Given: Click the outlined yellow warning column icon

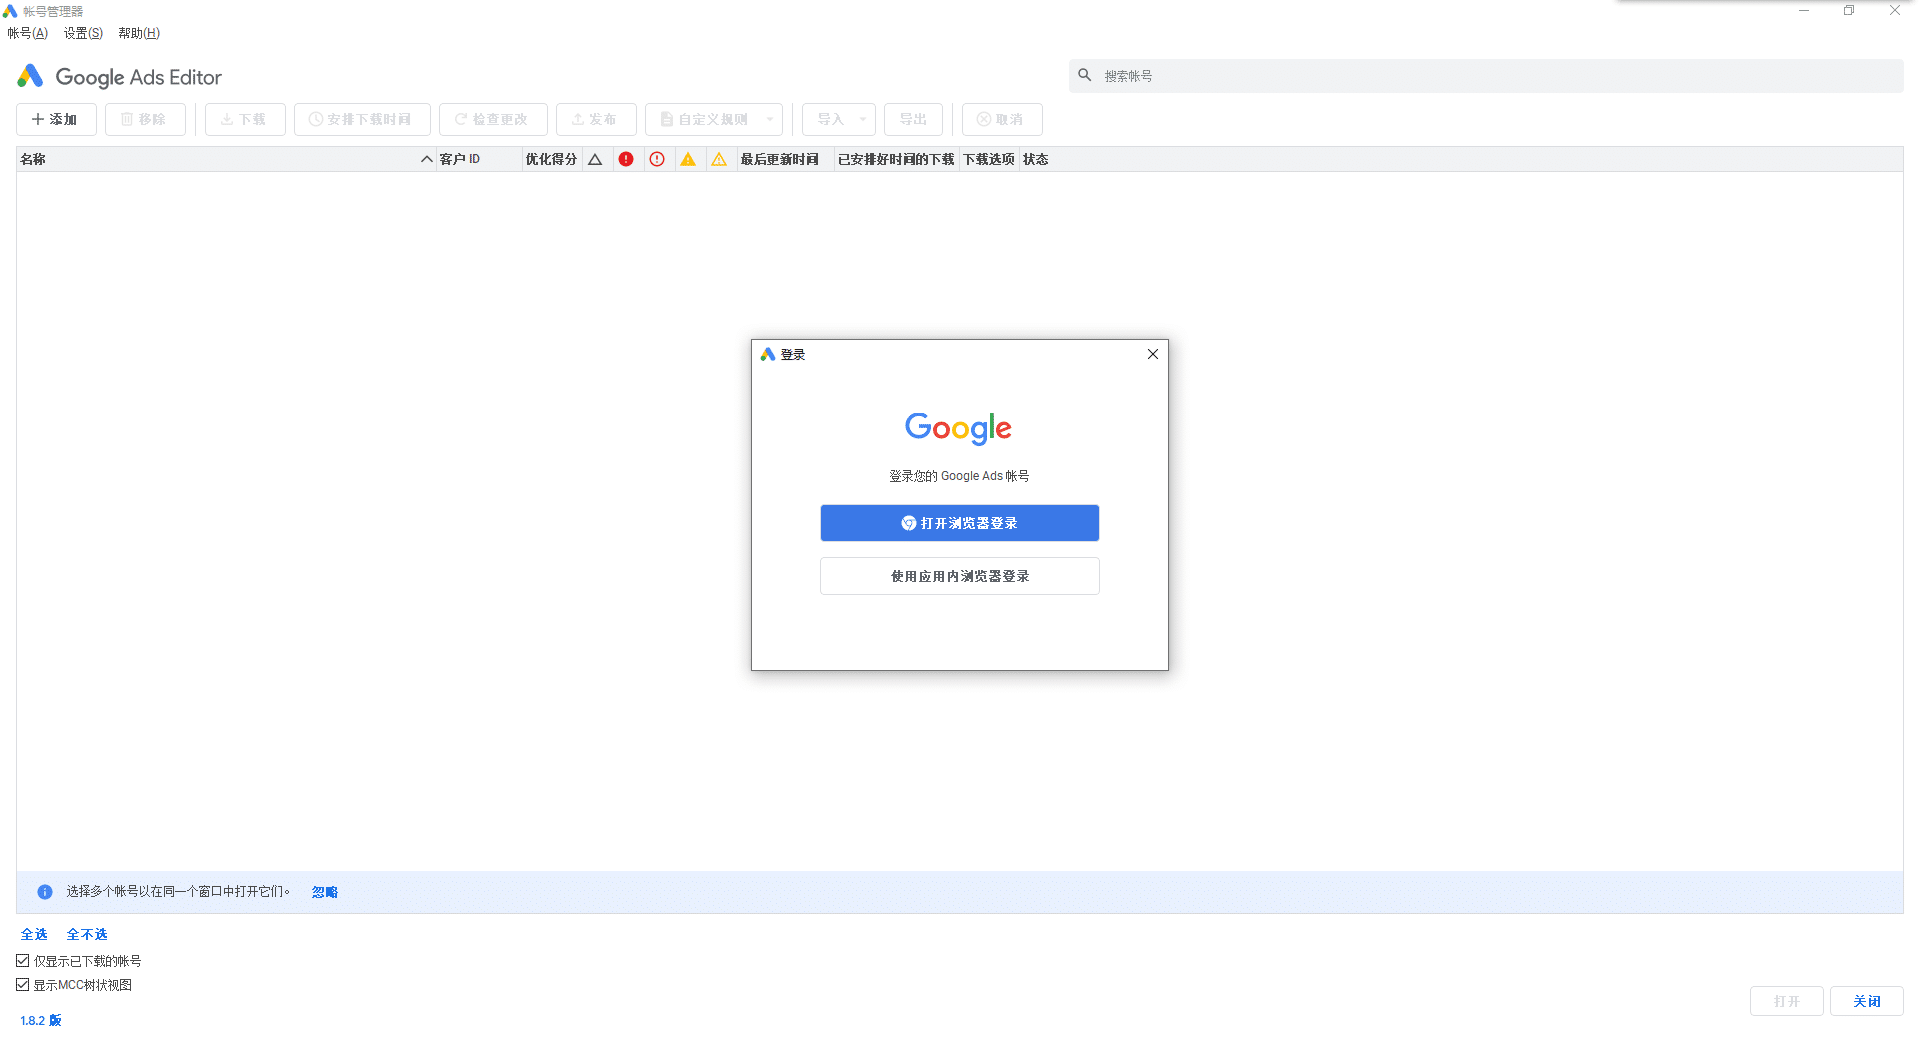Looking at the screenshot, I should coord(719,159).
